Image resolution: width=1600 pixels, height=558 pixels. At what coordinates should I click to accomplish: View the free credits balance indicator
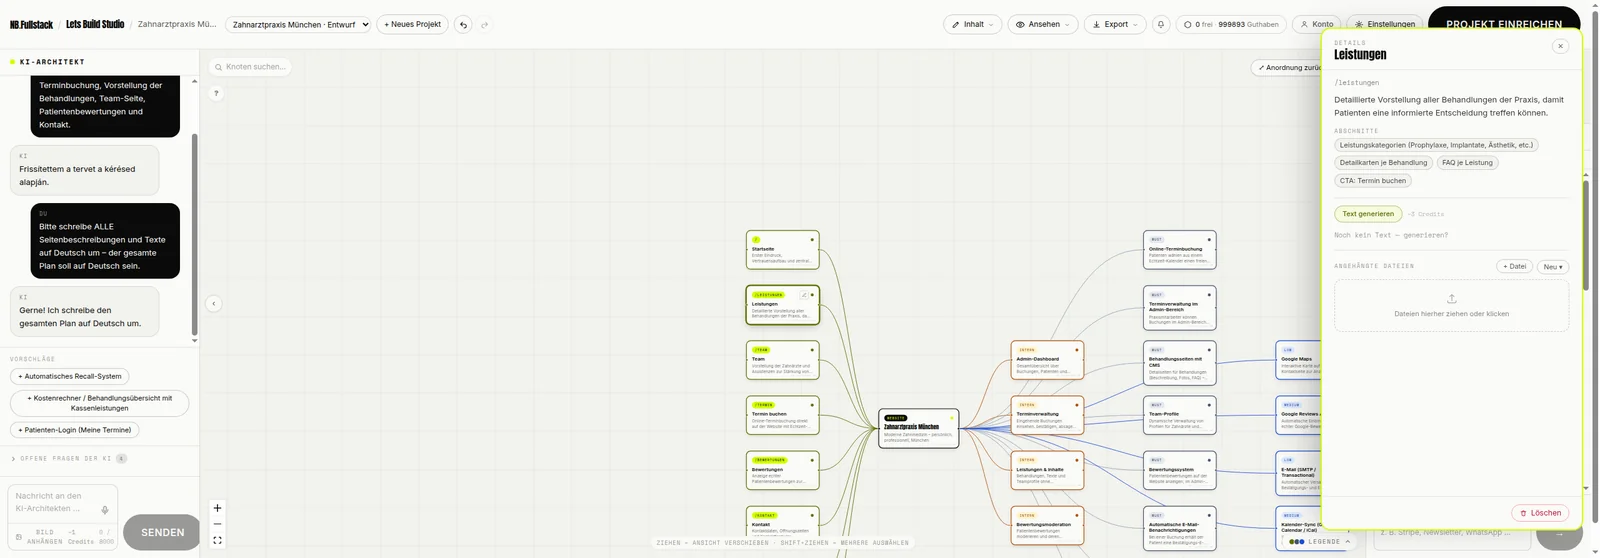[x=1230, y=24]
